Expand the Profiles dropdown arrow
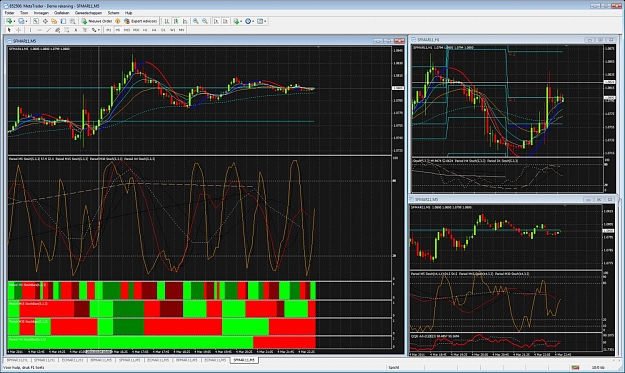The image size is (625, 373). 27,21
